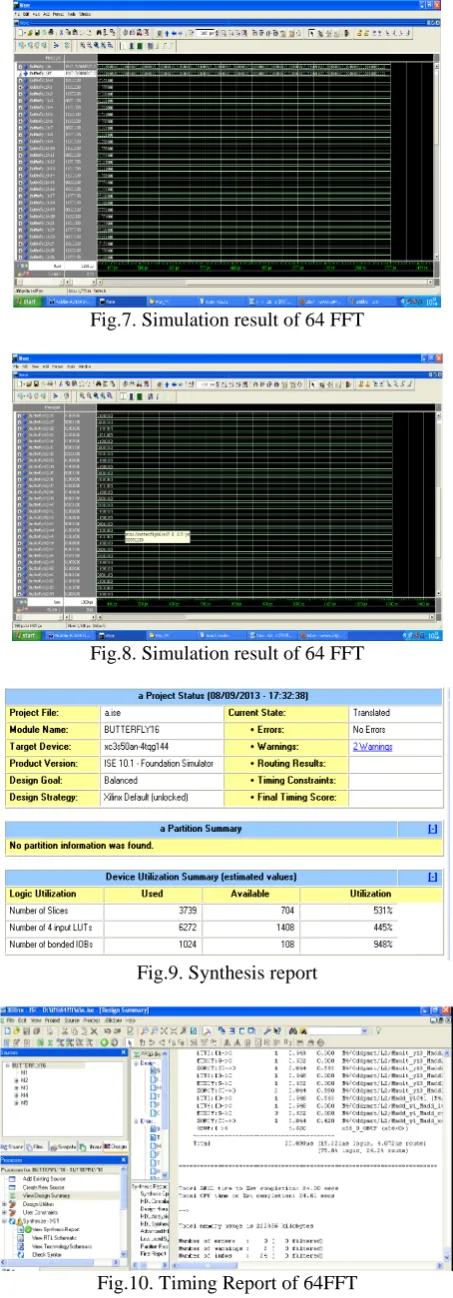Switch to the Files tab below the Sources pane
453x1298 pixels.
tap(35, 1146)
